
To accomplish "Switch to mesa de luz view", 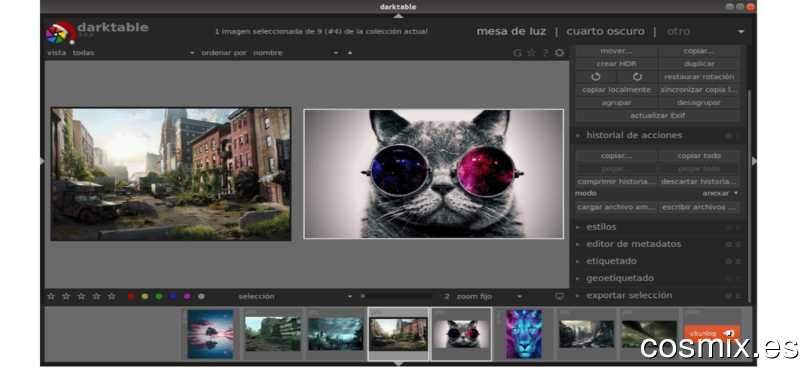I will pyautogui.click(x=511, y=32).
